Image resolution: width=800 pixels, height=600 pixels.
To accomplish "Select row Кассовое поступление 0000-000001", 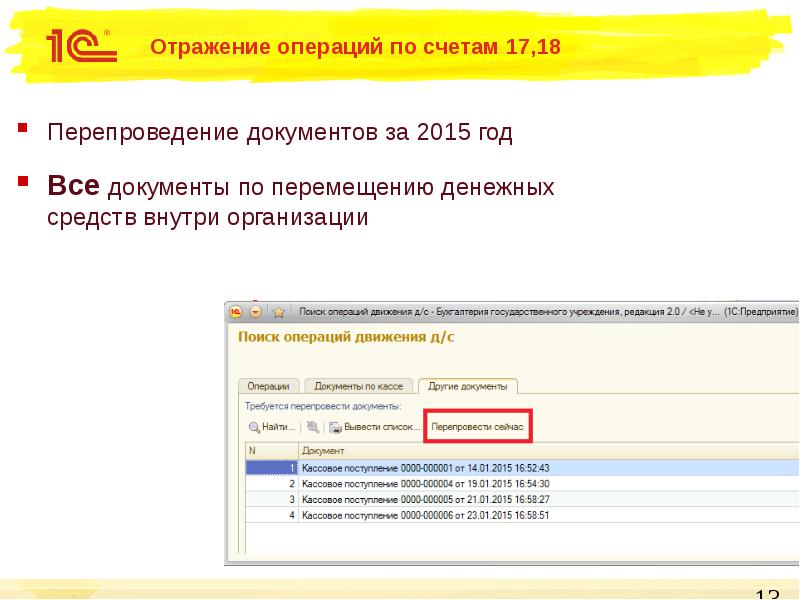I will (x=425, y=467).
